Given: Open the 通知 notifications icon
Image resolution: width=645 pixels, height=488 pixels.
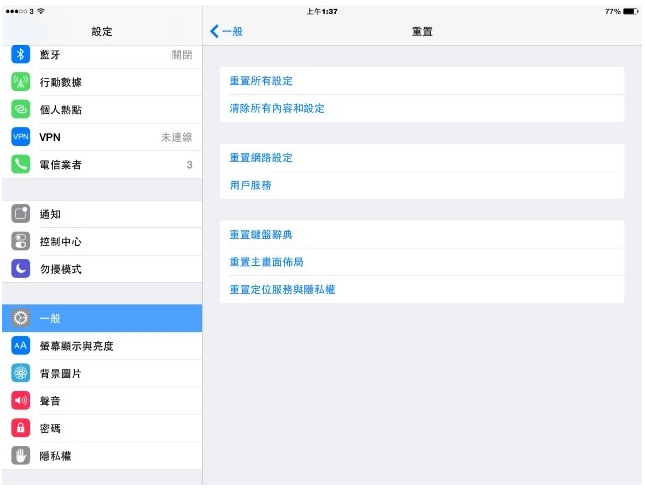Looking at the screenshot, I should coord(21,214).
